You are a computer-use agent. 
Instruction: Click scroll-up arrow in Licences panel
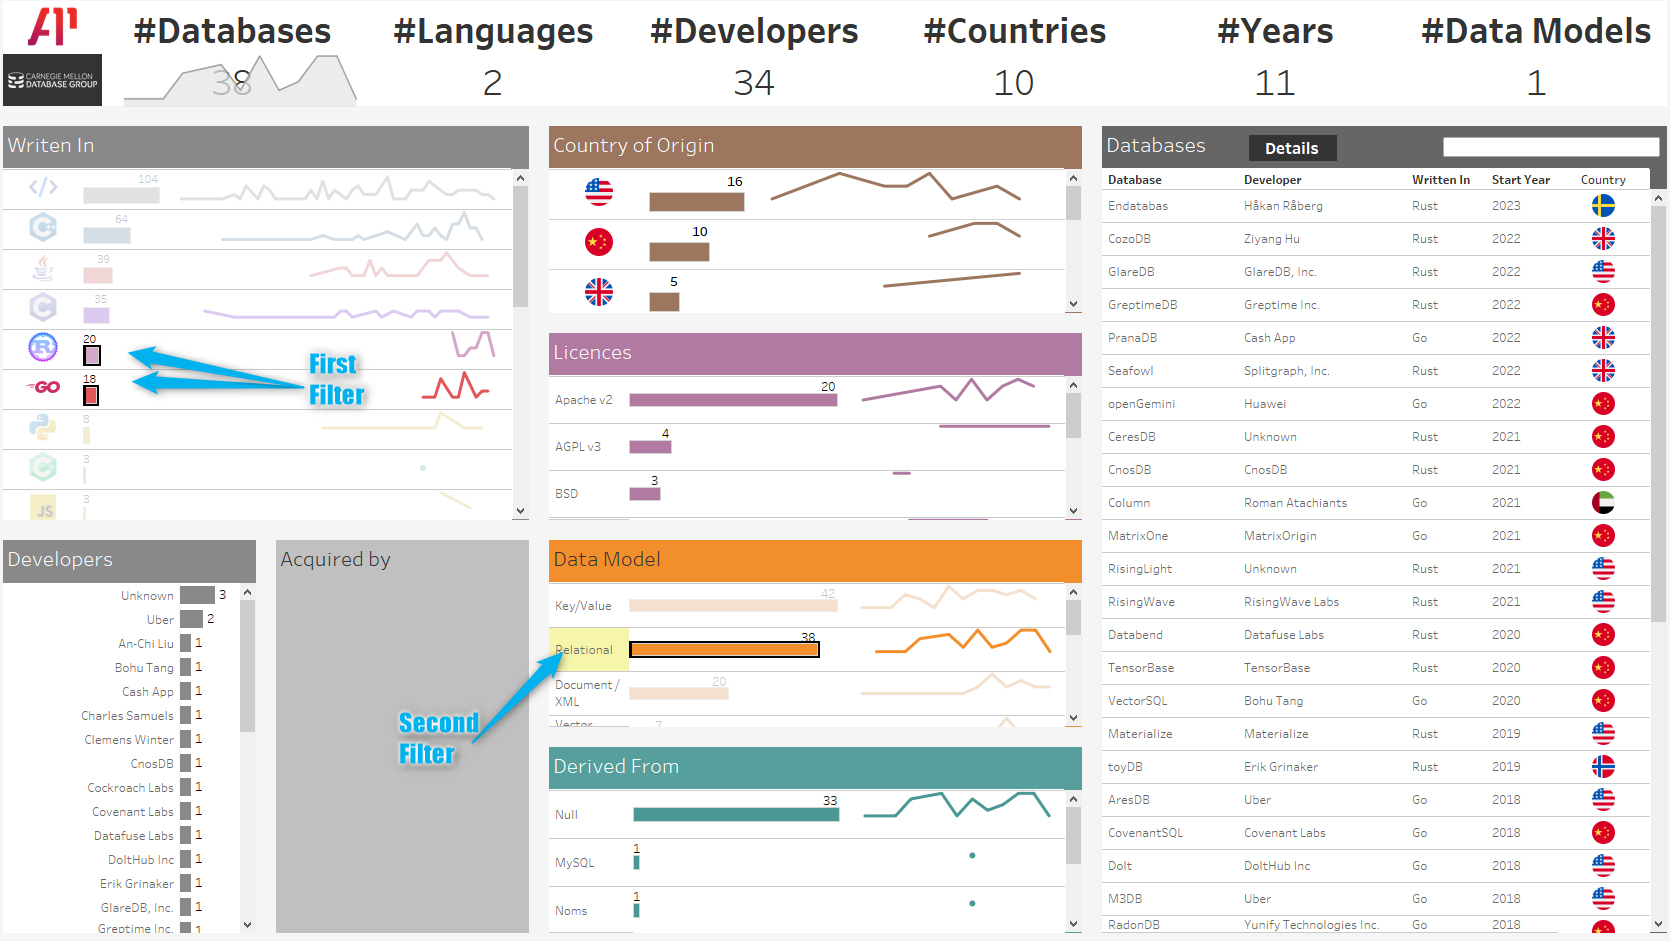1073,385
